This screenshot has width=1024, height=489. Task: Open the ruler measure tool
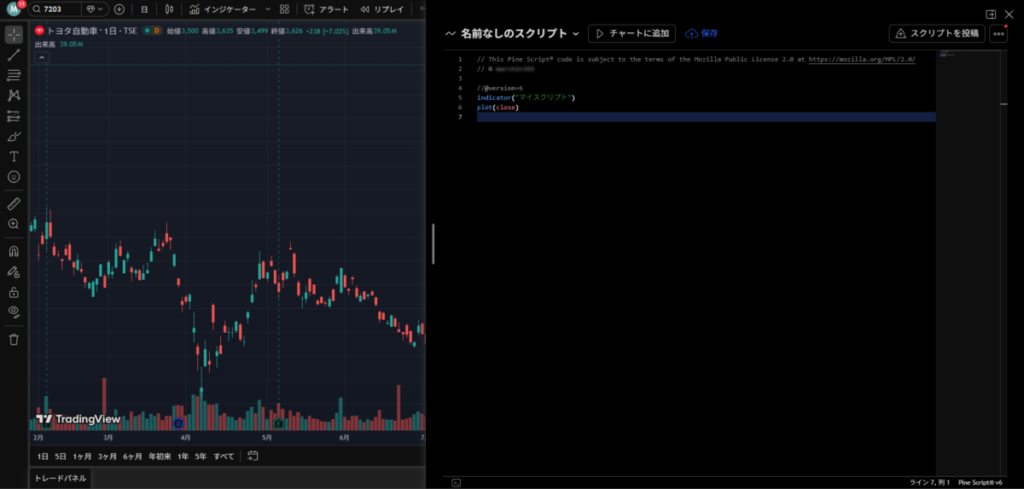tap(14, 204)
